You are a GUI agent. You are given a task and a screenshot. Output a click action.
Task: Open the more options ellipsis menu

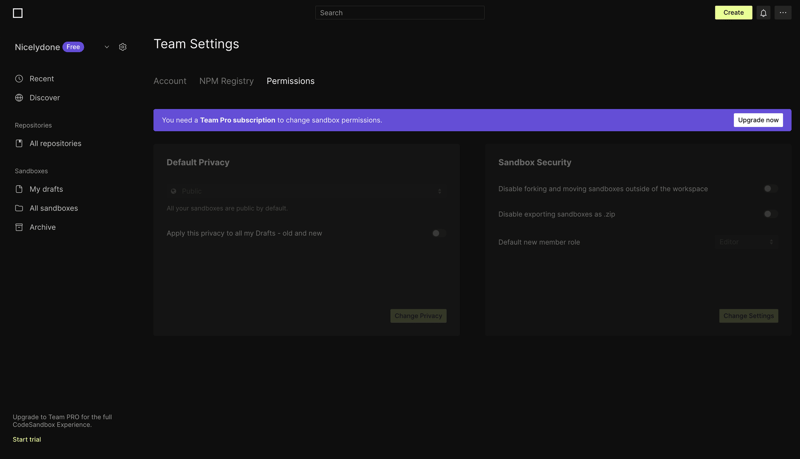coord(783,13)
